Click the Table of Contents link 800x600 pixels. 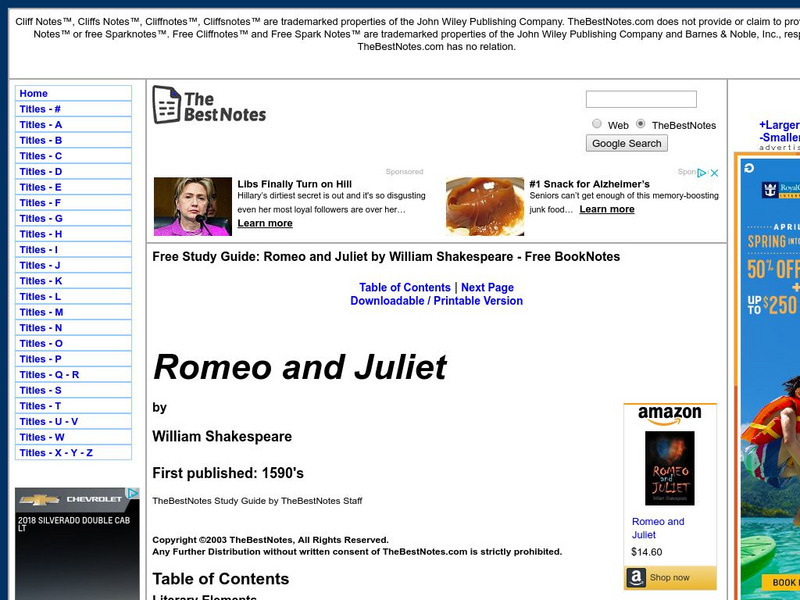[x=405, y=287]
